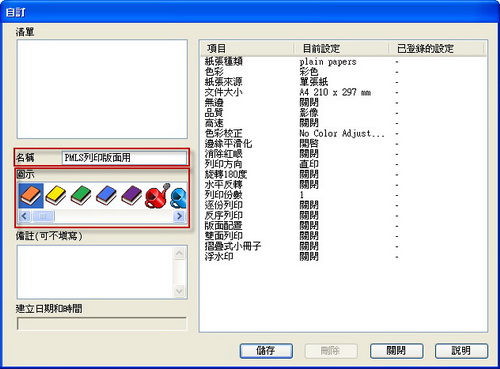
Task: Click the 已登錄的設定 column header
Action: click(436, 49)
